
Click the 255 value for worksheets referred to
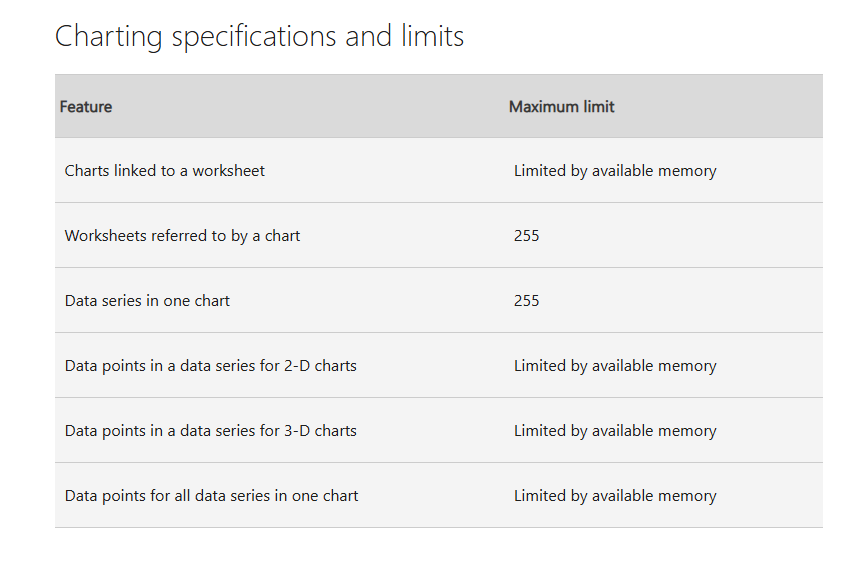point(526,236)
